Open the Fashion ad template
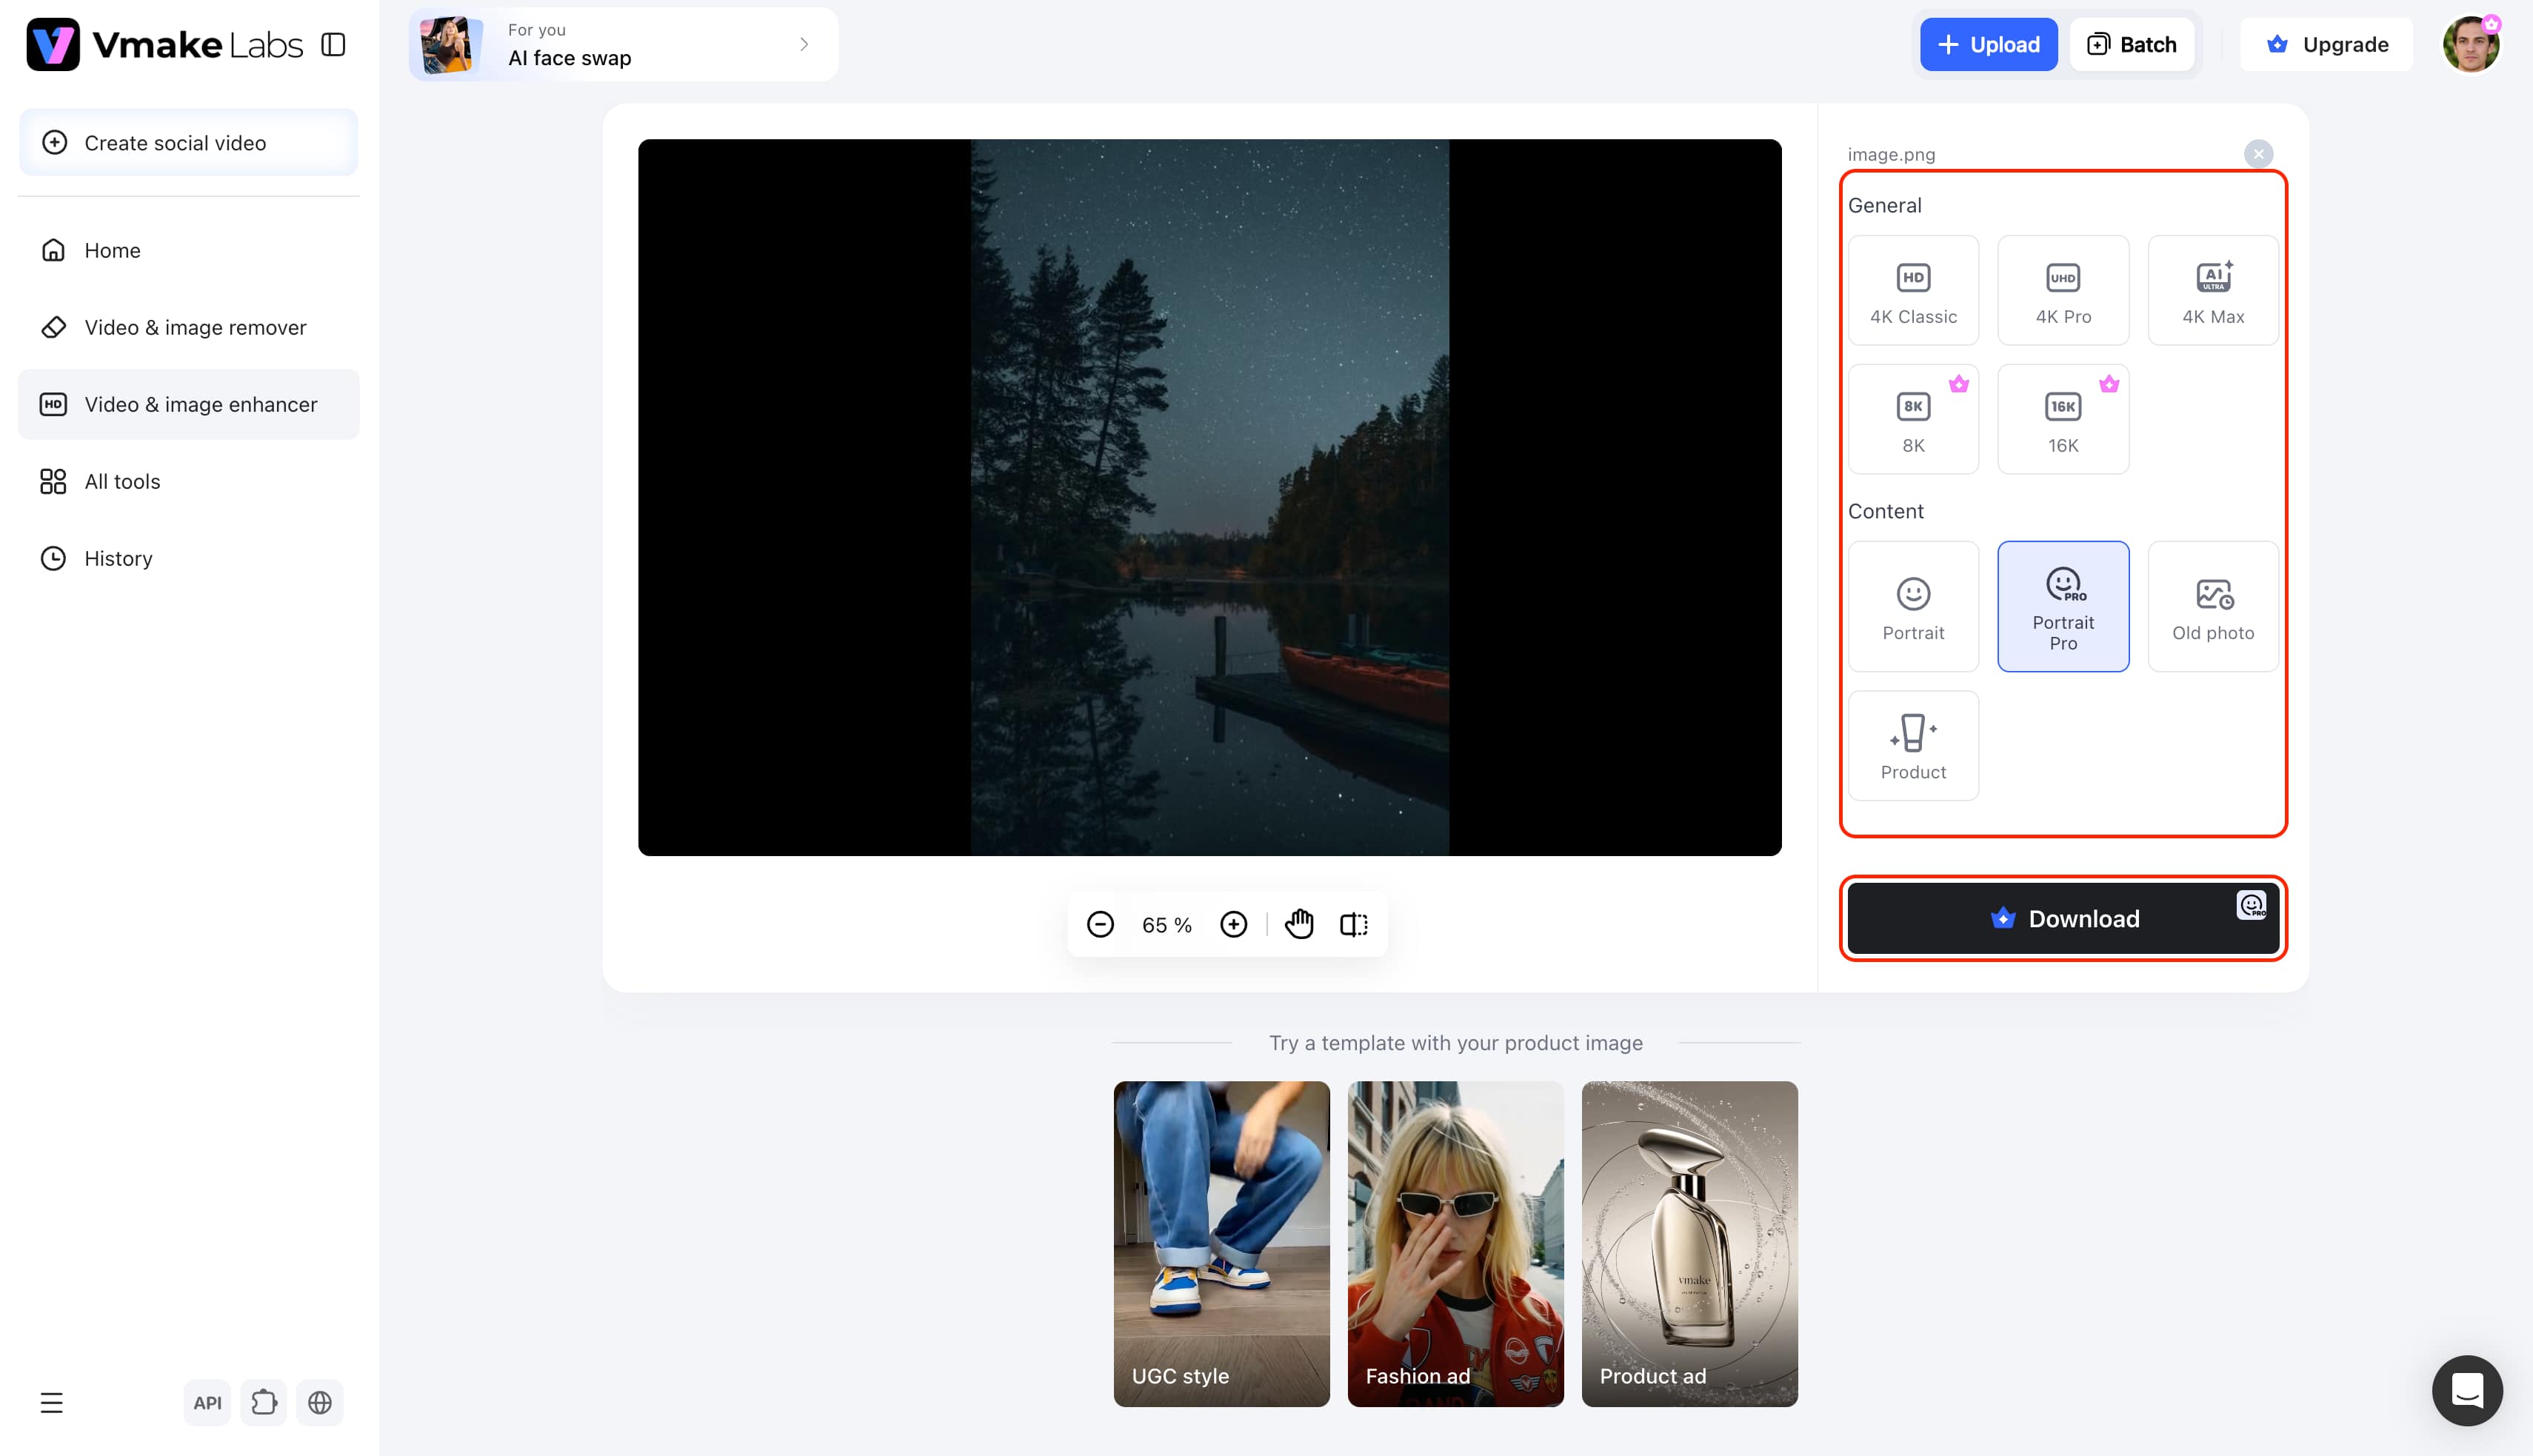The image size is (2533, 1456). pos(1455,1244)
